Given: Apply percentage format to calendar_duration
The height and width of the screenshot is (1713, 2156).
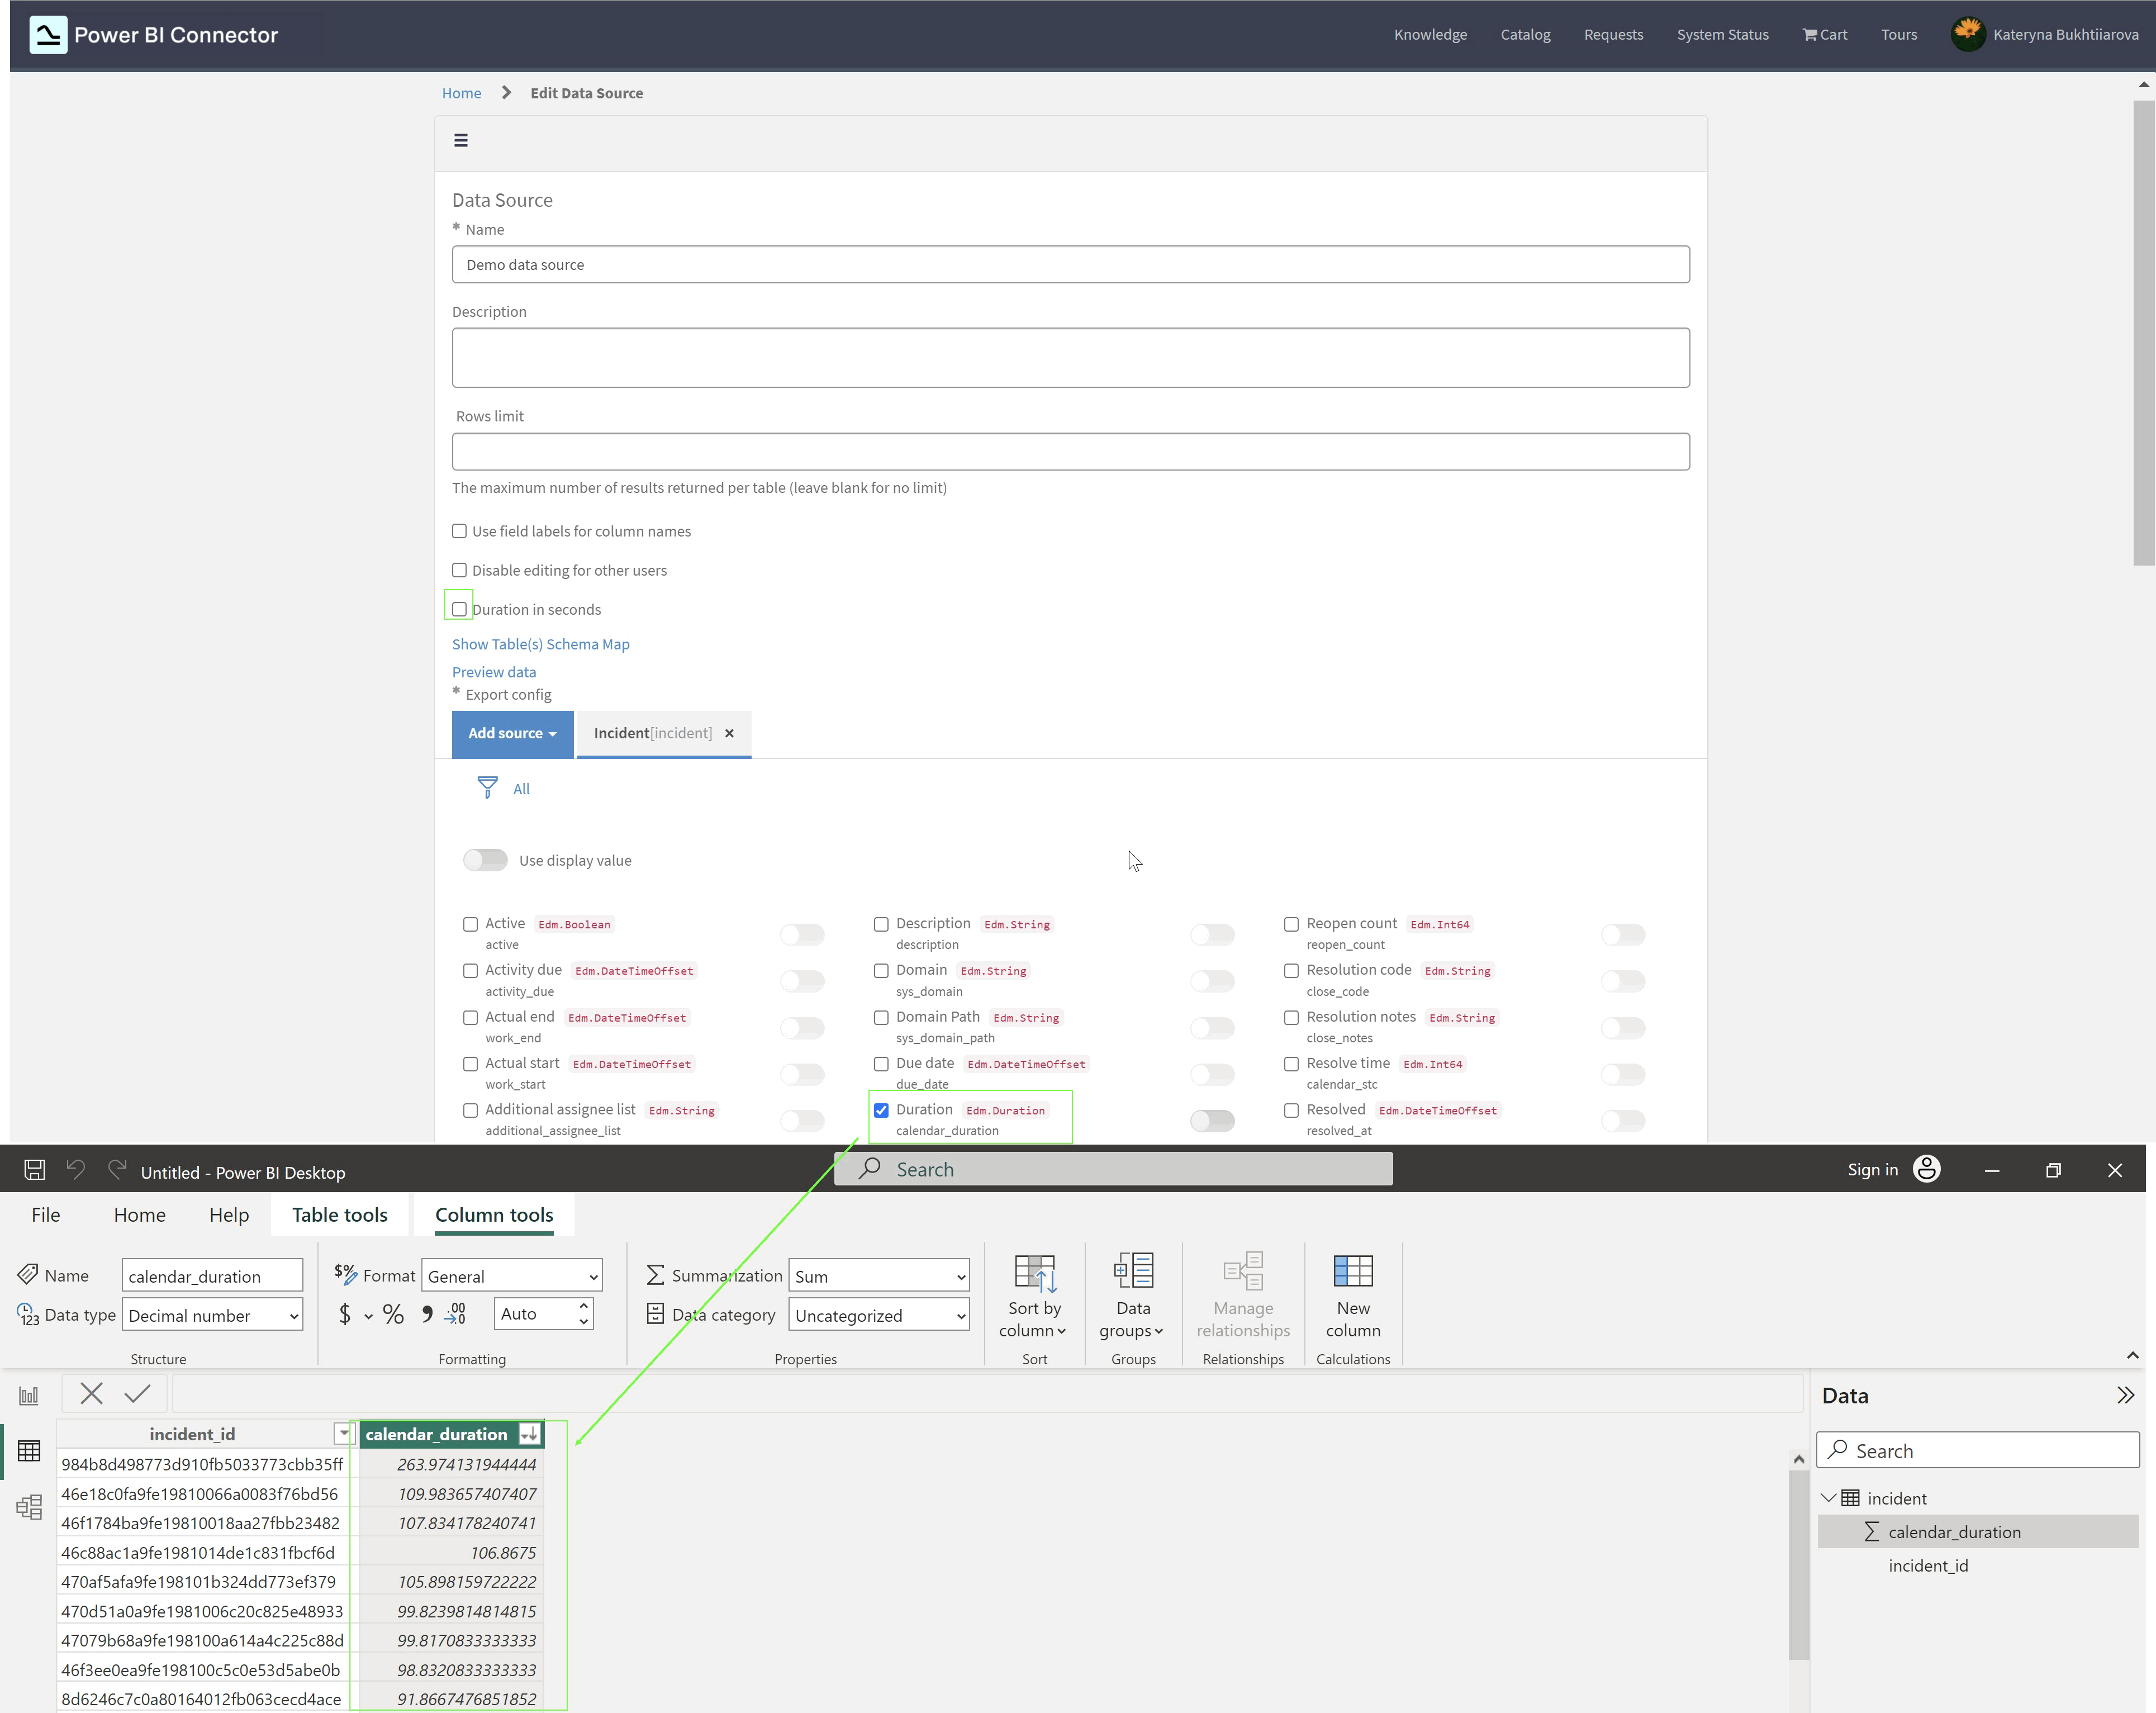Looking at the screenshot, I should [393, 1314].
